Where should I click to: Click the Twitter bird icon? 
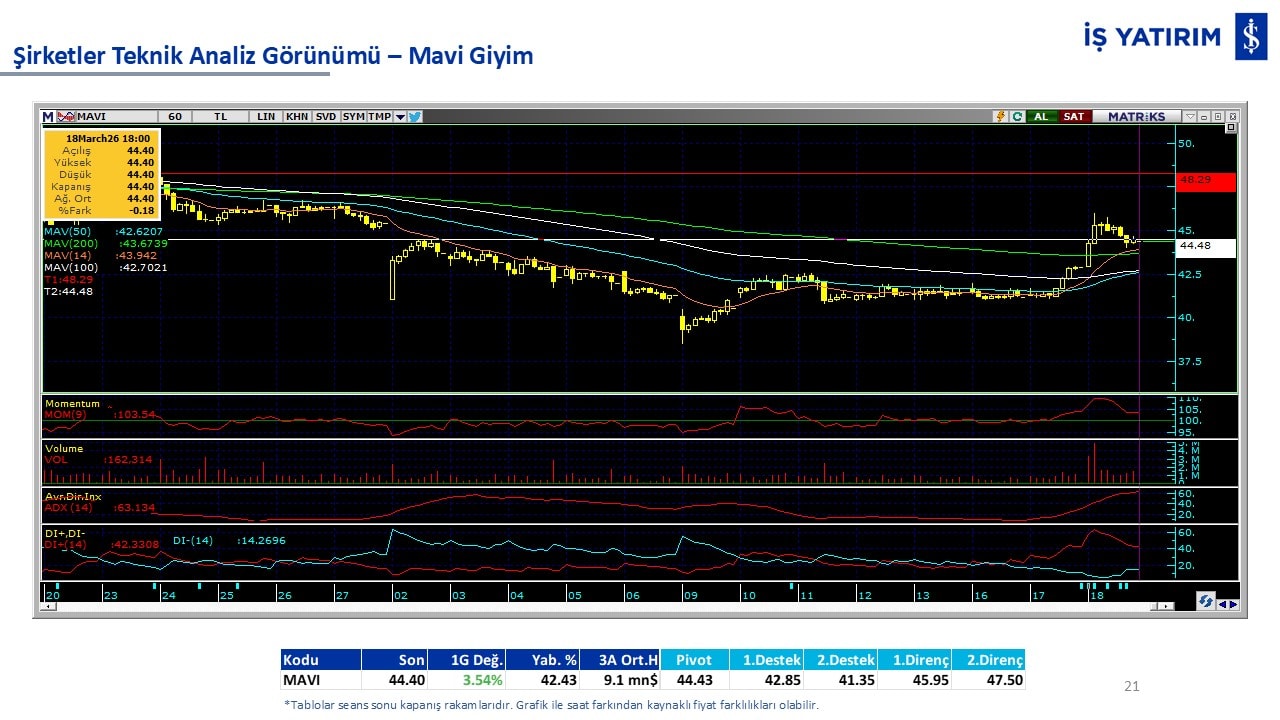click(x=415, y=117)
